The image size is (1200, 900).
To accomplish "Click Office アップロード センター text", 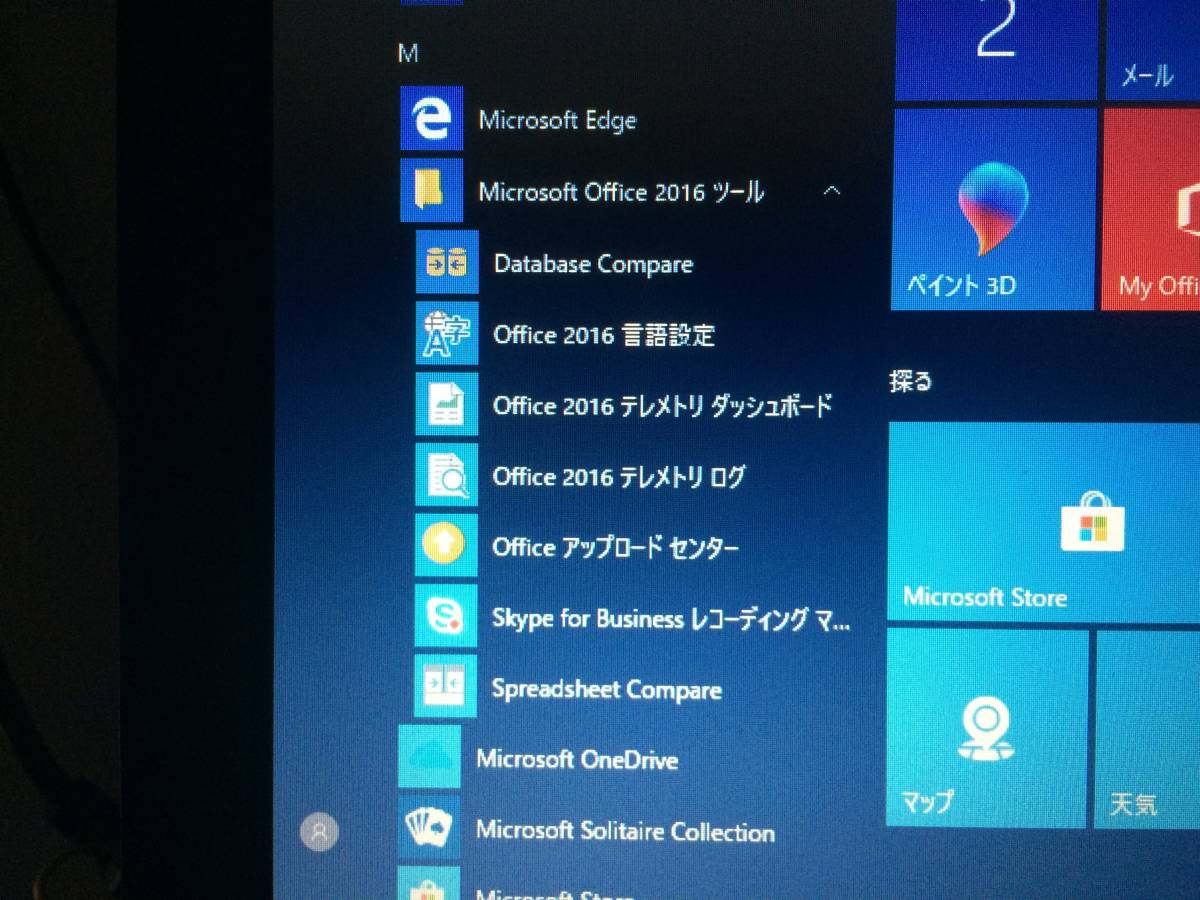I will [x=616, y=548].
